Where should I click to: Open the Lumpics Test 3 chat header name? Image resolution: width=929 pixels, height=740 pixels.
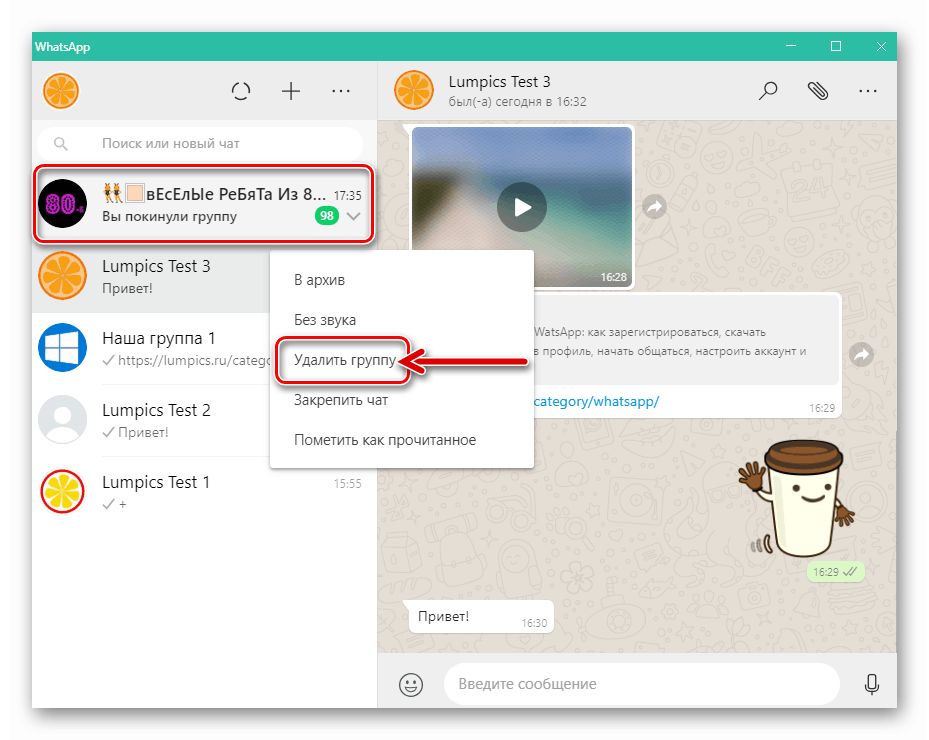(x=501, y=81)
